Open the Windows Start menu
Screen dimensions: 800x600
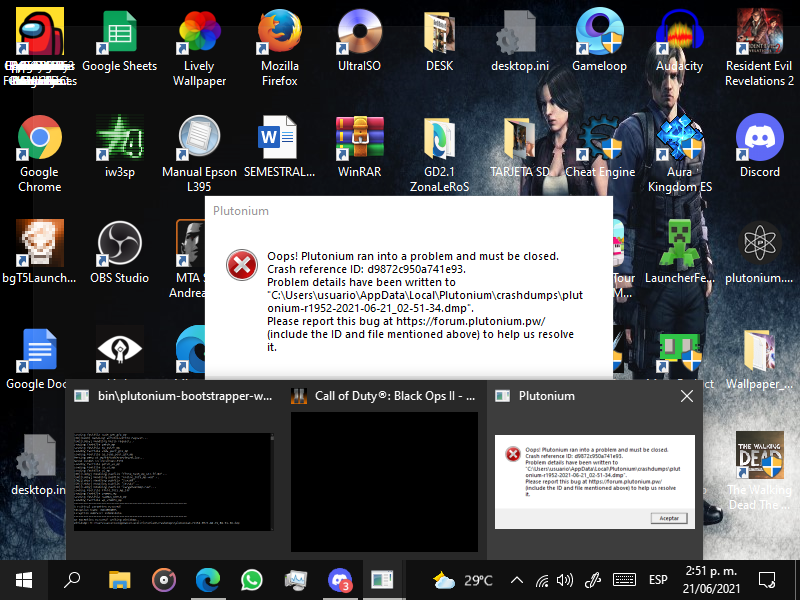click(24, 580)
